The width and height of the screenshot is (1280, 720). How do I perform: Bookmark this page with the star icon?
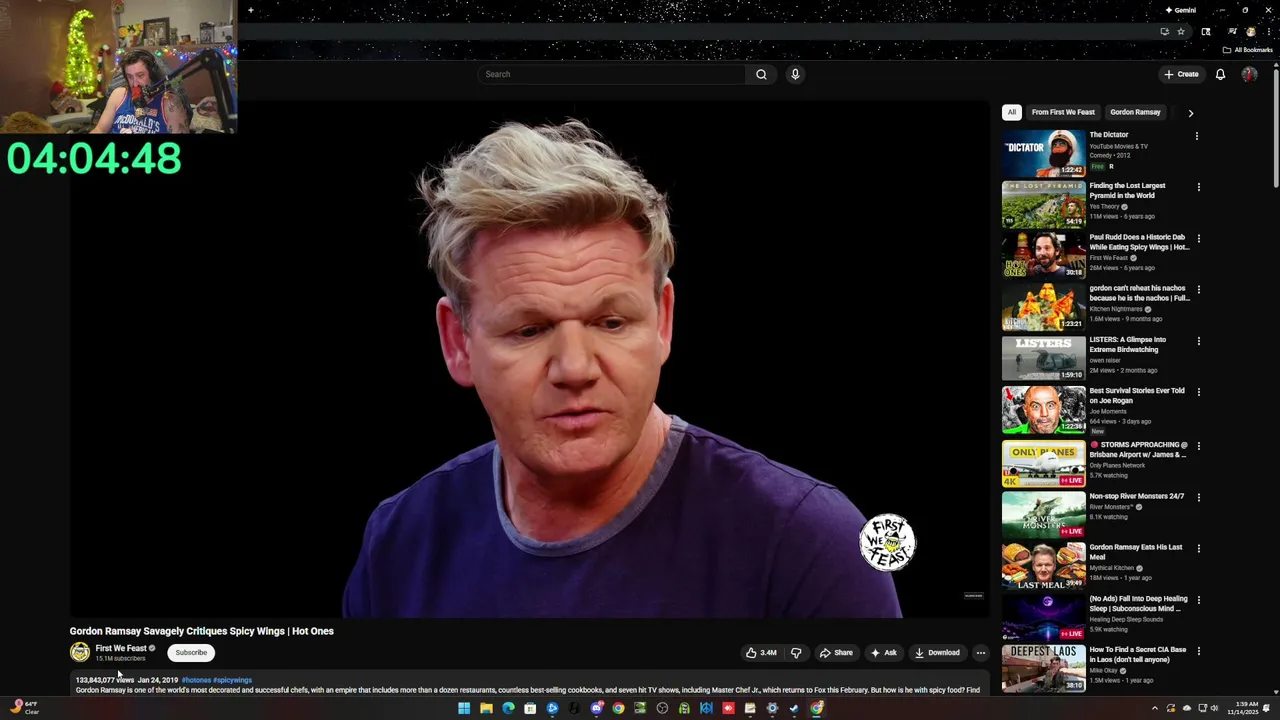(x=1181, y=31)
